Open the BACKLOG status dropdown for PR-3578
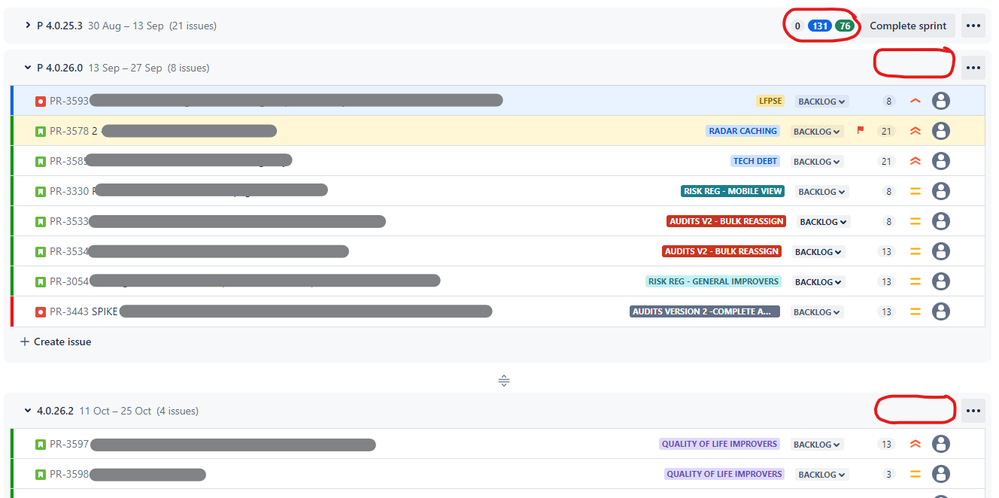Screen dimensions: 999x498 click(x=817, y=131)
